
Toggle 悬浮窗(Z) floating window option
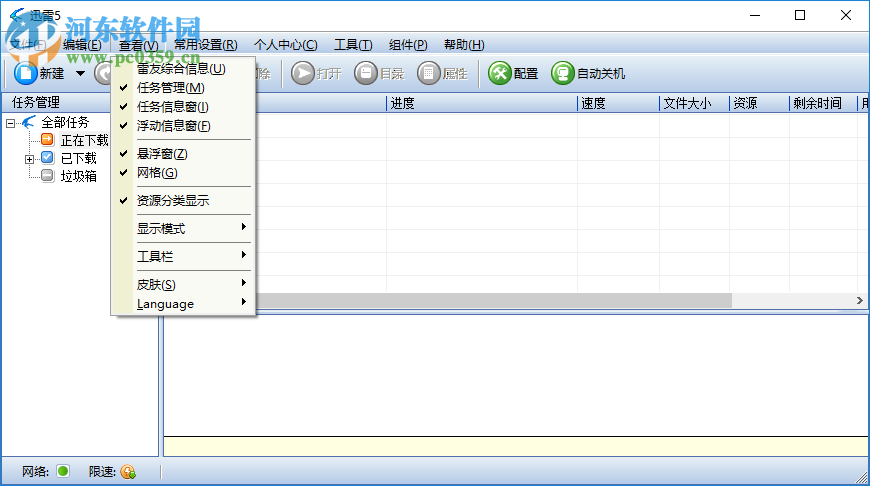pyautogui.click(x=183, y=154)
